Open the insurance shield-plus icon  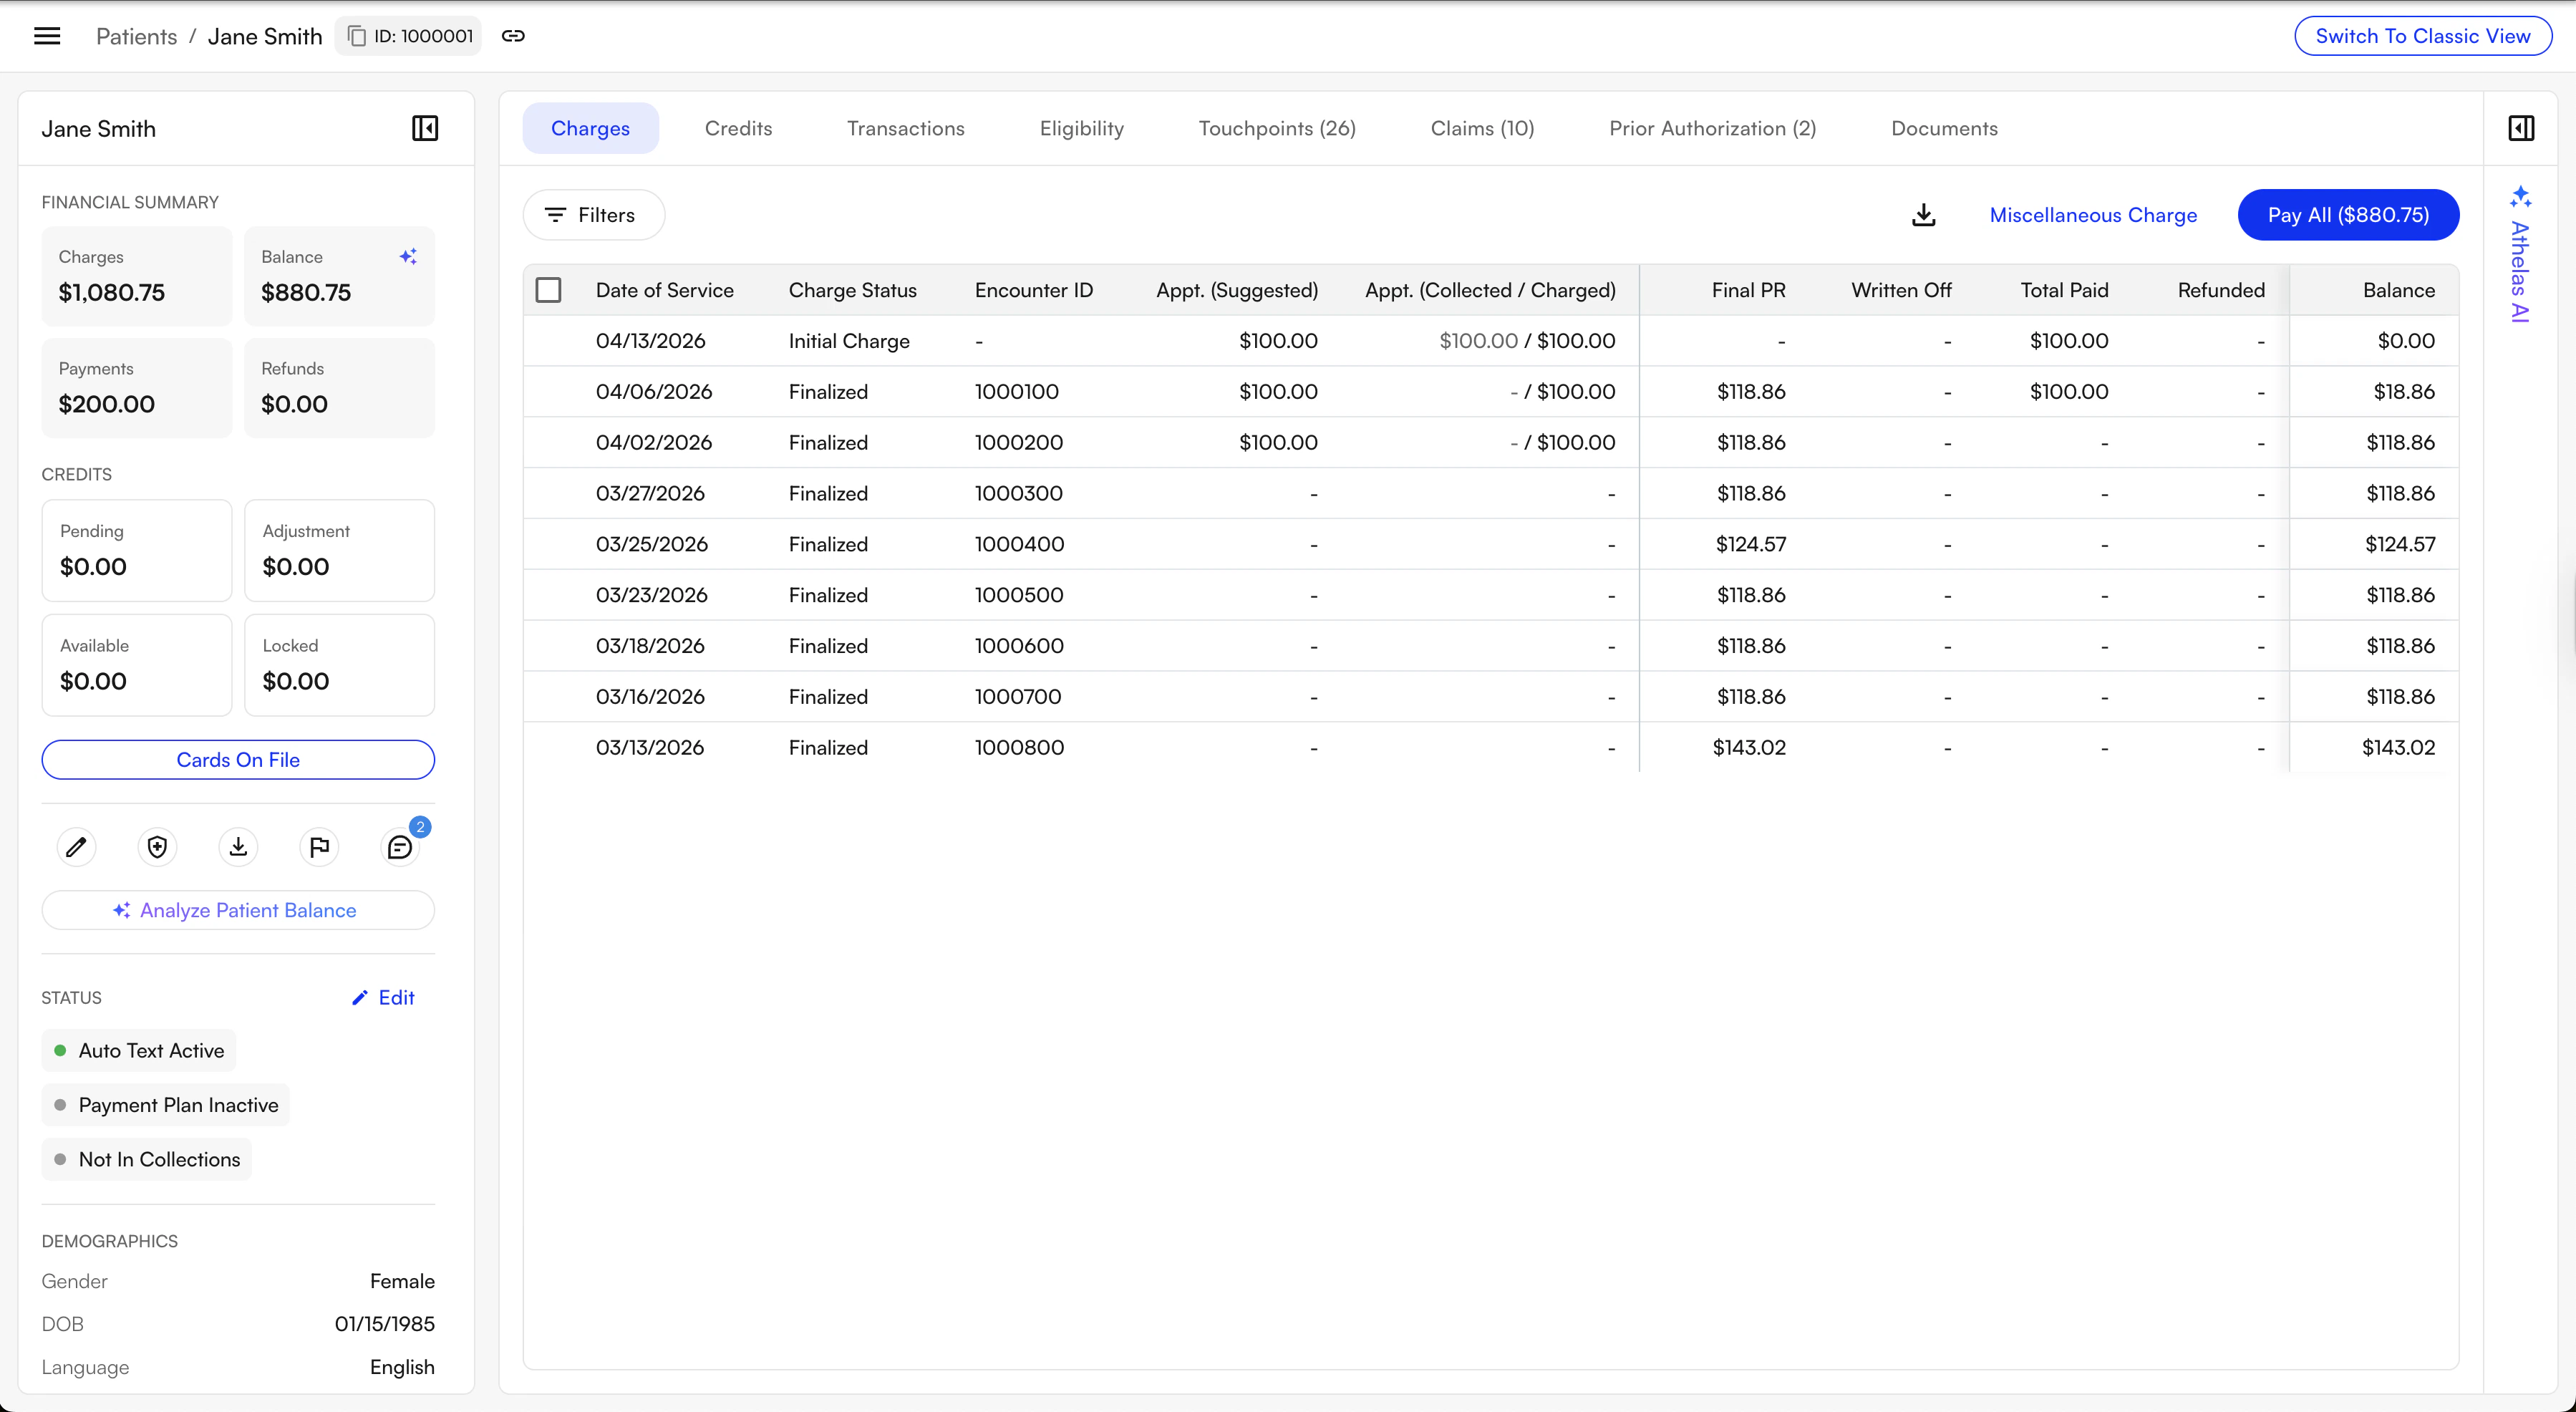tap(157, 846)
